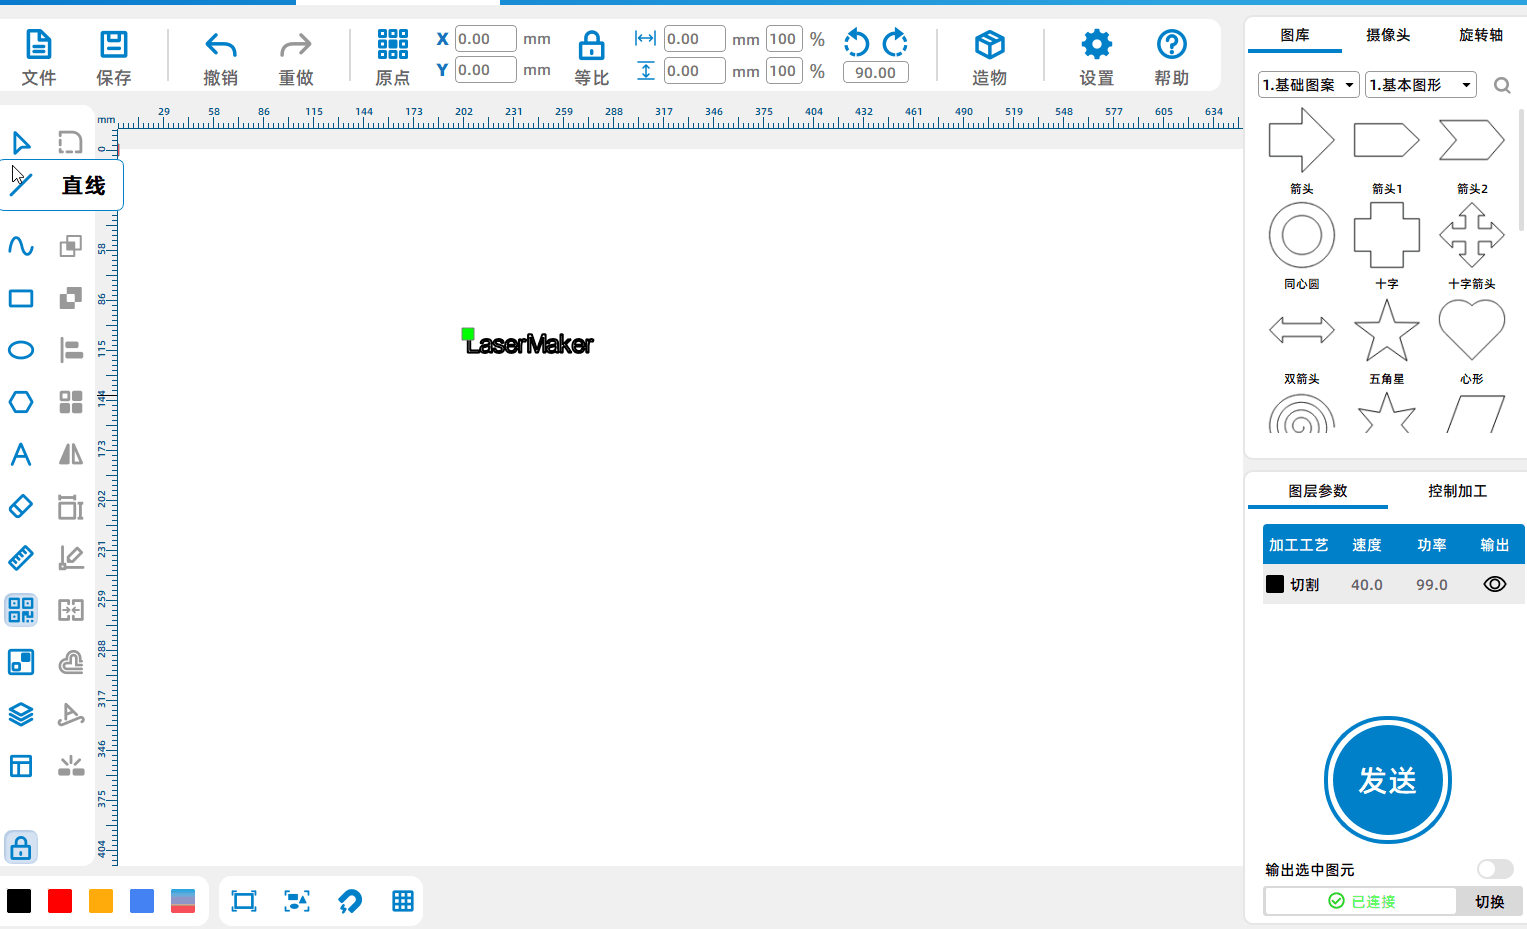Screen dimensions: 1527x929
Task: Click rotate clockwise icon
Action: (895, 42)
